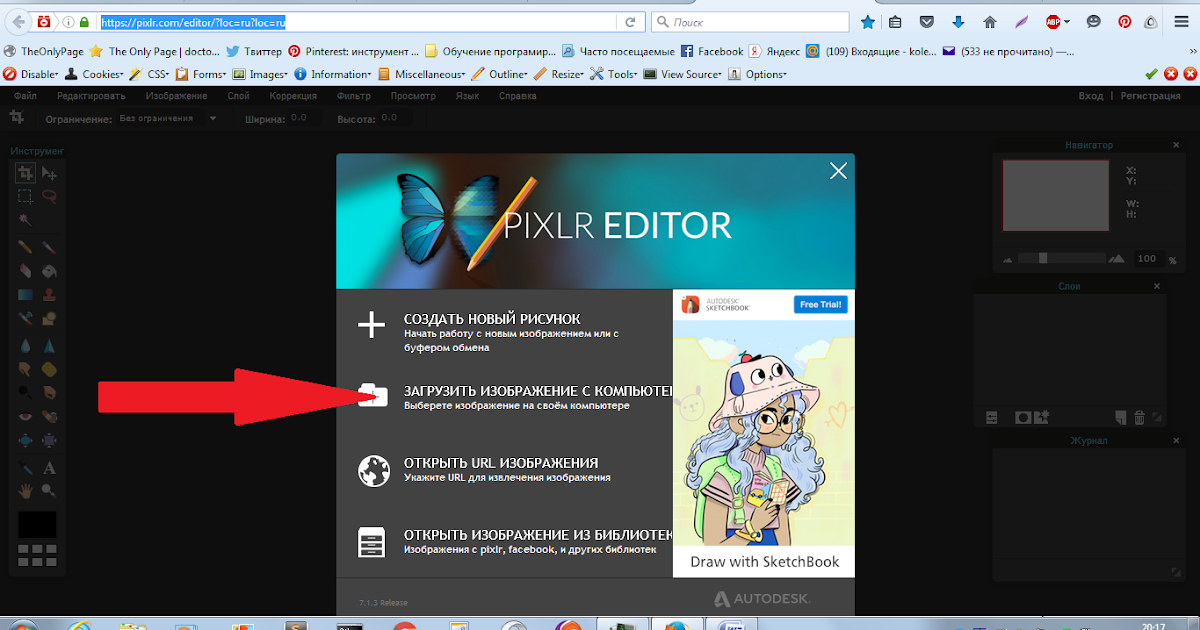Open the Facebook bookmark
The width and height of the screenshot is (1200, 630).
(x=712, y=51)
